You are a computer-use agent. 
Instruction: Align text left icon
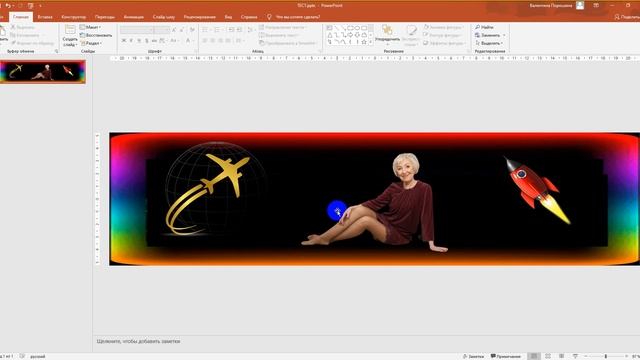click(204, 41)
